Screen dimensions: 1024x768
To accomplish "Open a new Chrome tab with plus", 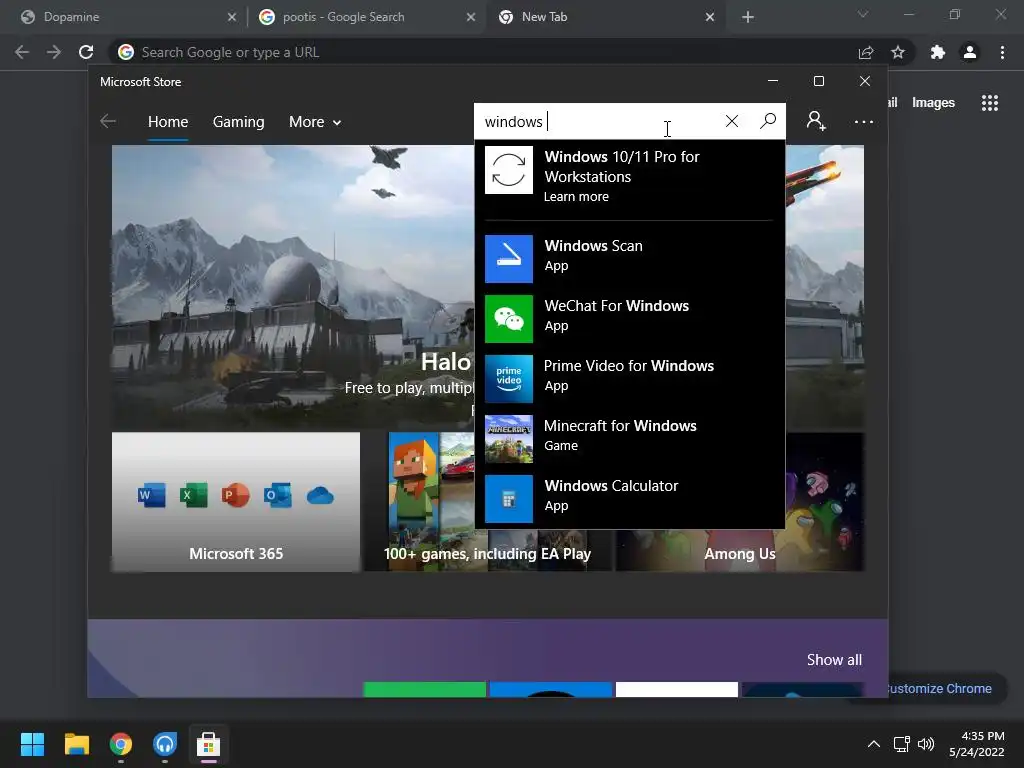I will point(748,17).
